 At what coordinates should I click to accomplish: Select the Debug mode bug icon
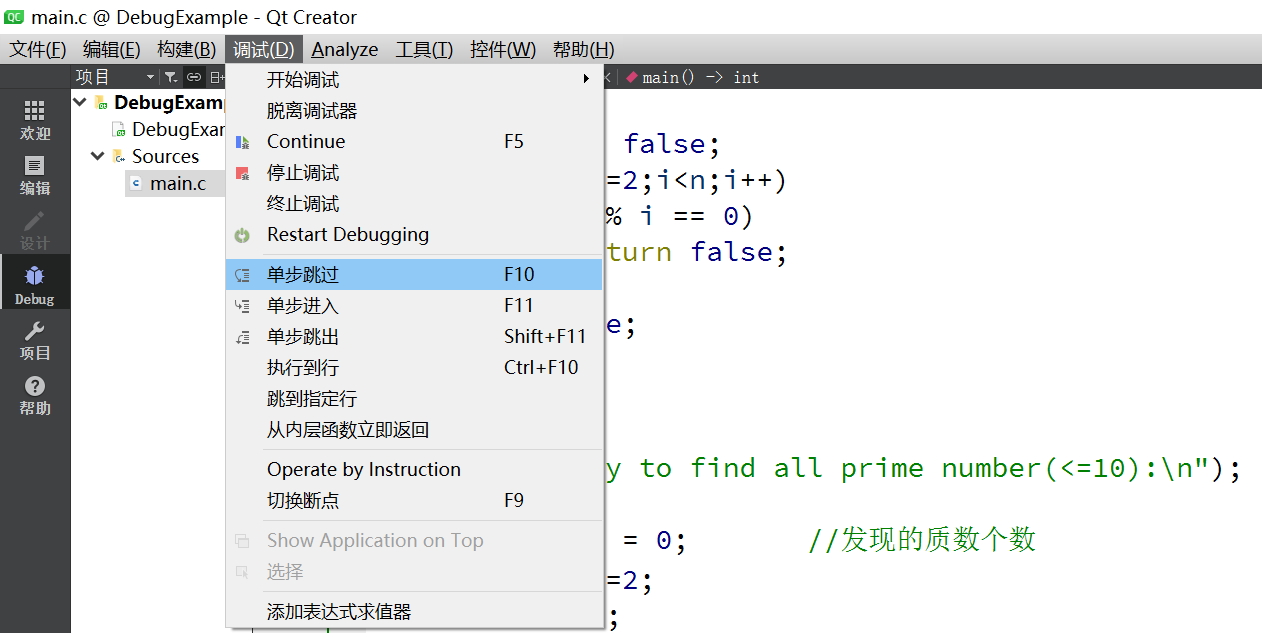pyautogui.click(x=35, y=283)
